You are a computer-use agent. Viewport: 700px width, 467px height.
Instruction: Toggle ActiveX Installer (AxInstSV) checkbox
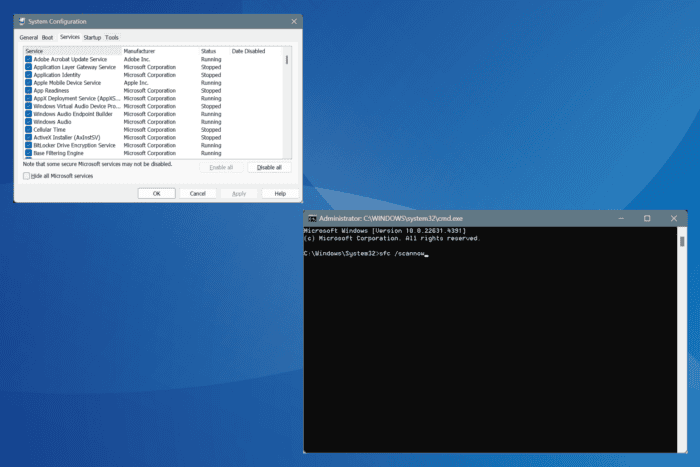(x=29, y=137)
